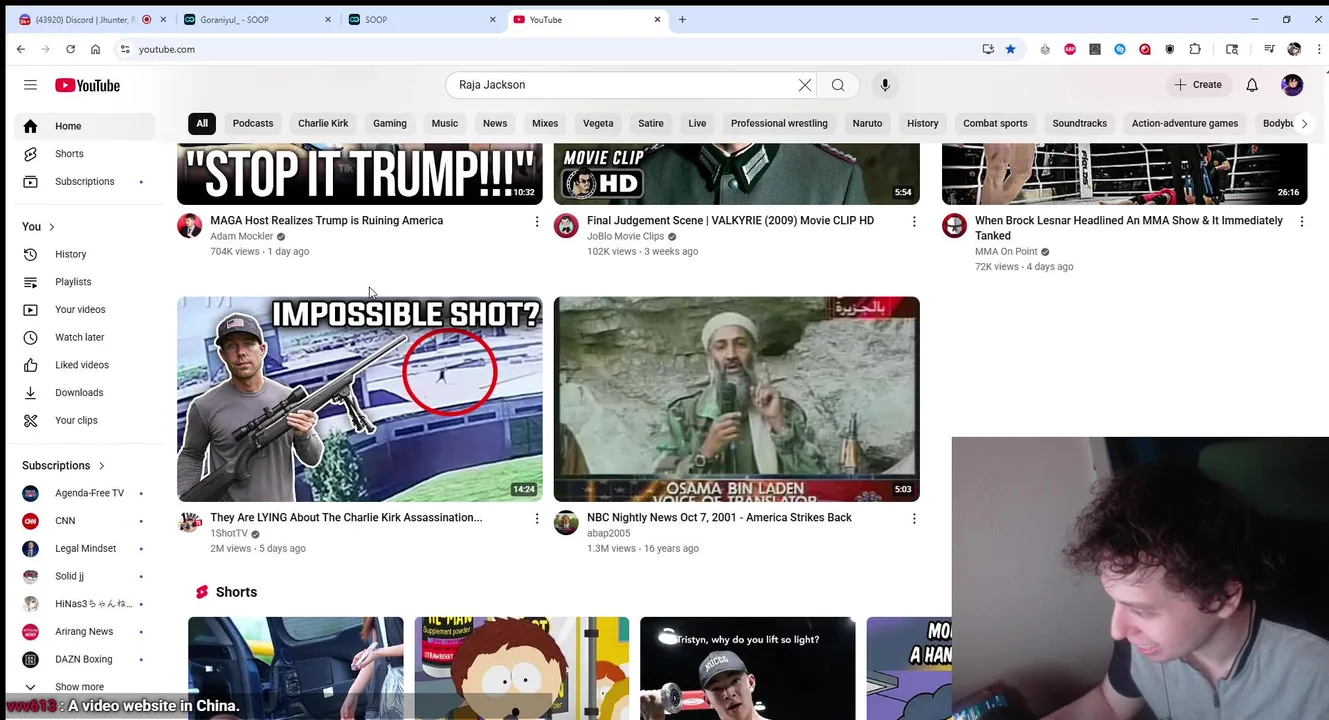Screen dimensions: 1329x720
Task: Open the More options menu for the Final Judgement Scene video
Action: [x=914, y=221]
